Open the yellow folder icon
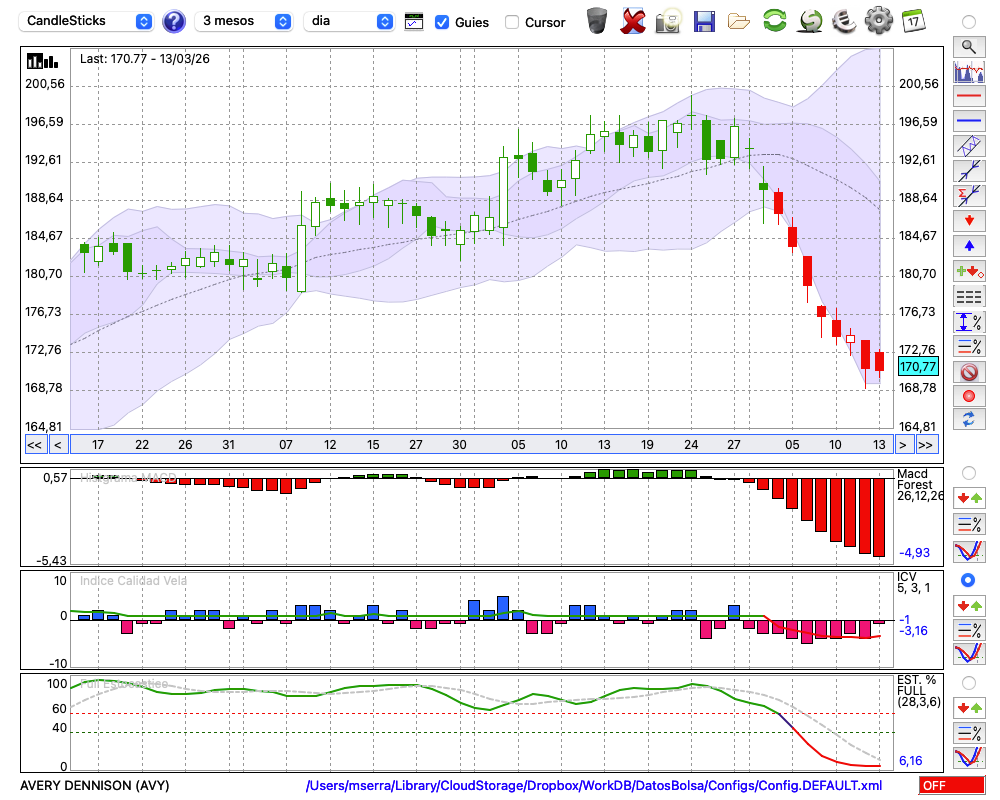Screen dimensions: 1000x800 pos(739,22)
